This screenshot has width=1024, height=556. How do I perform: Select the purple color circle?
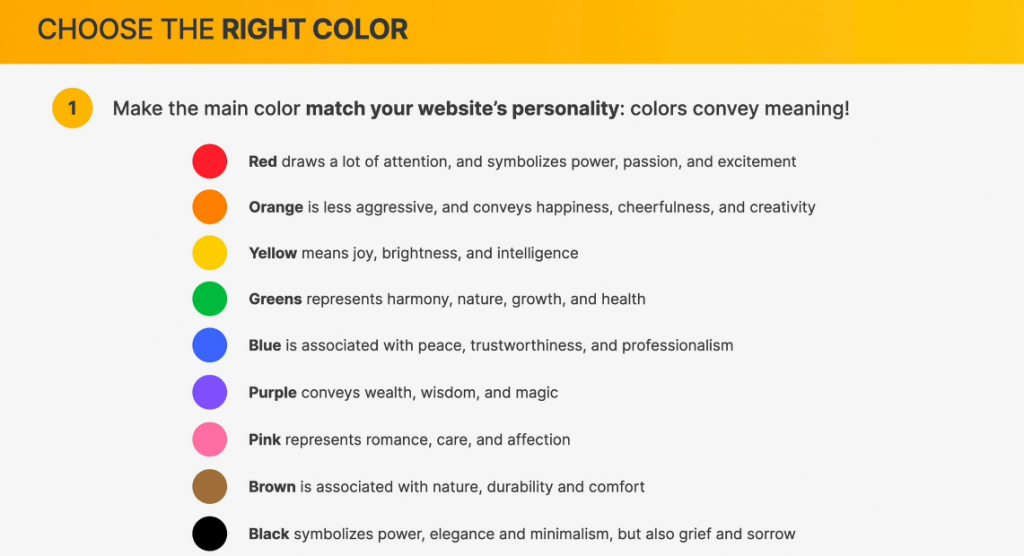pyautogui.click(x=210, y=392)
